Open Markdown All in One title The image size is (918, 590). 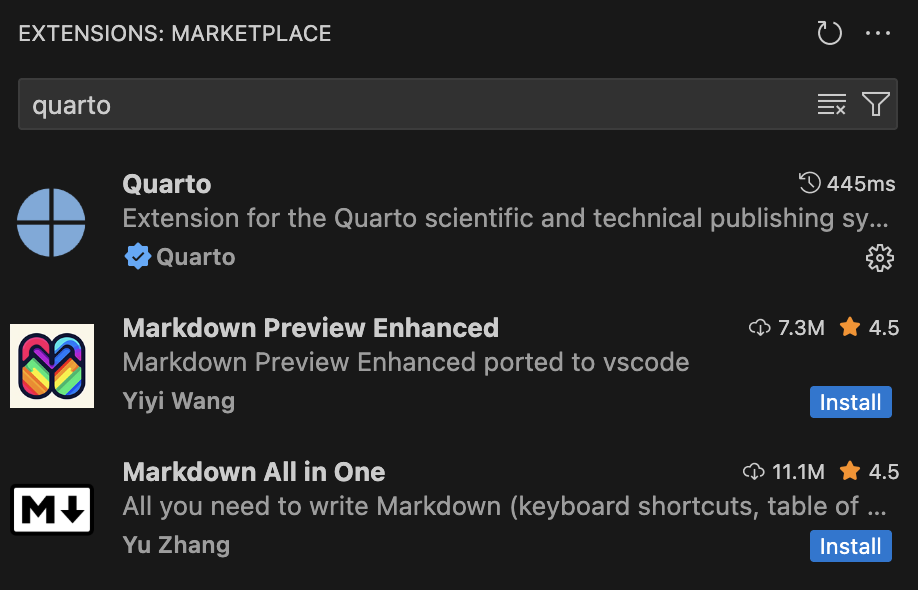254,472
